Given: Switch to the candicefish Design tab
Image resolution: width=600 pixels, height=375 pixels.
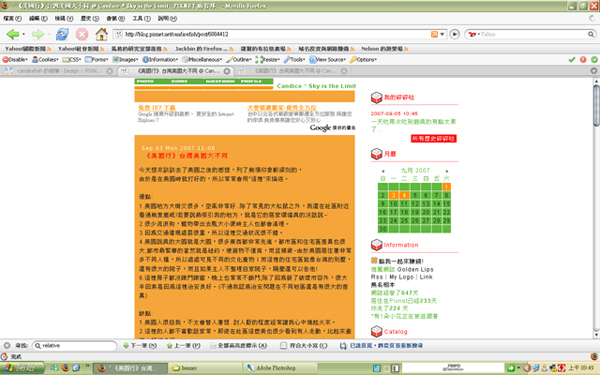Looking at the screenshot, I should (x=59, y=71).
